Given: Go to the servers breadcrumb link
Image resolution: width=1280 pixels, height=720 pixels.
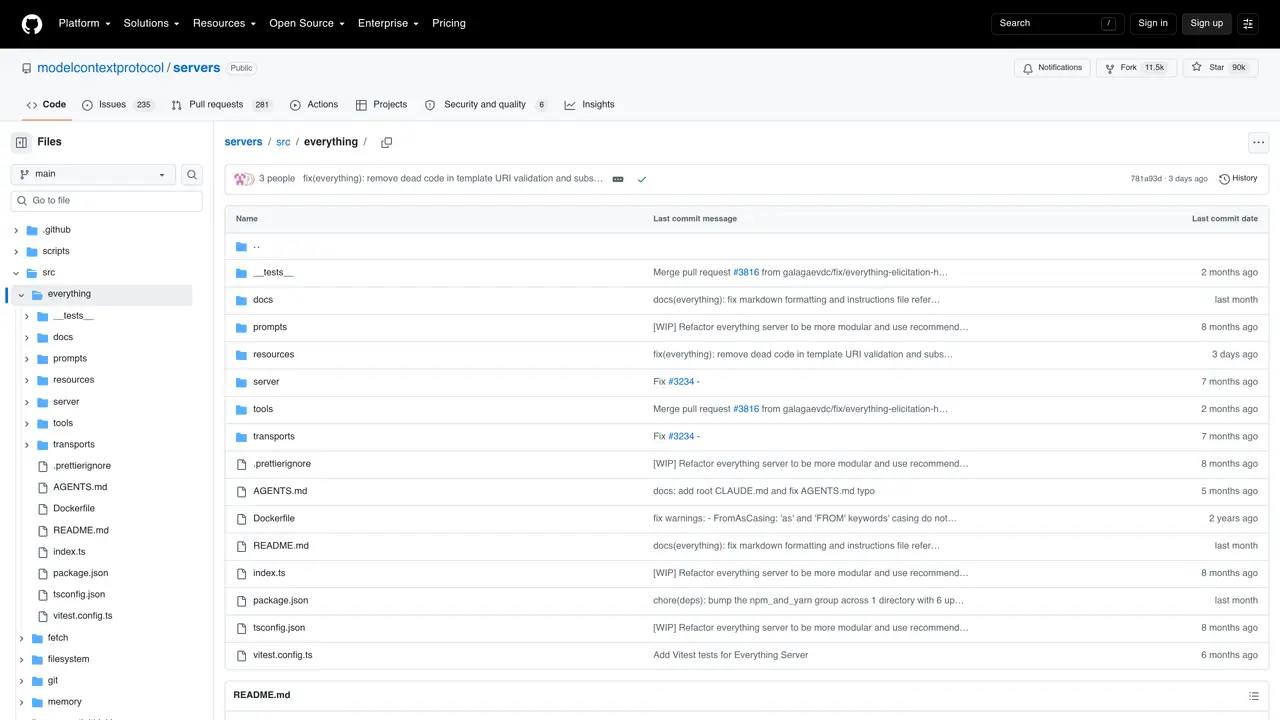Looking at the screenshot, I should click(243, 142).
